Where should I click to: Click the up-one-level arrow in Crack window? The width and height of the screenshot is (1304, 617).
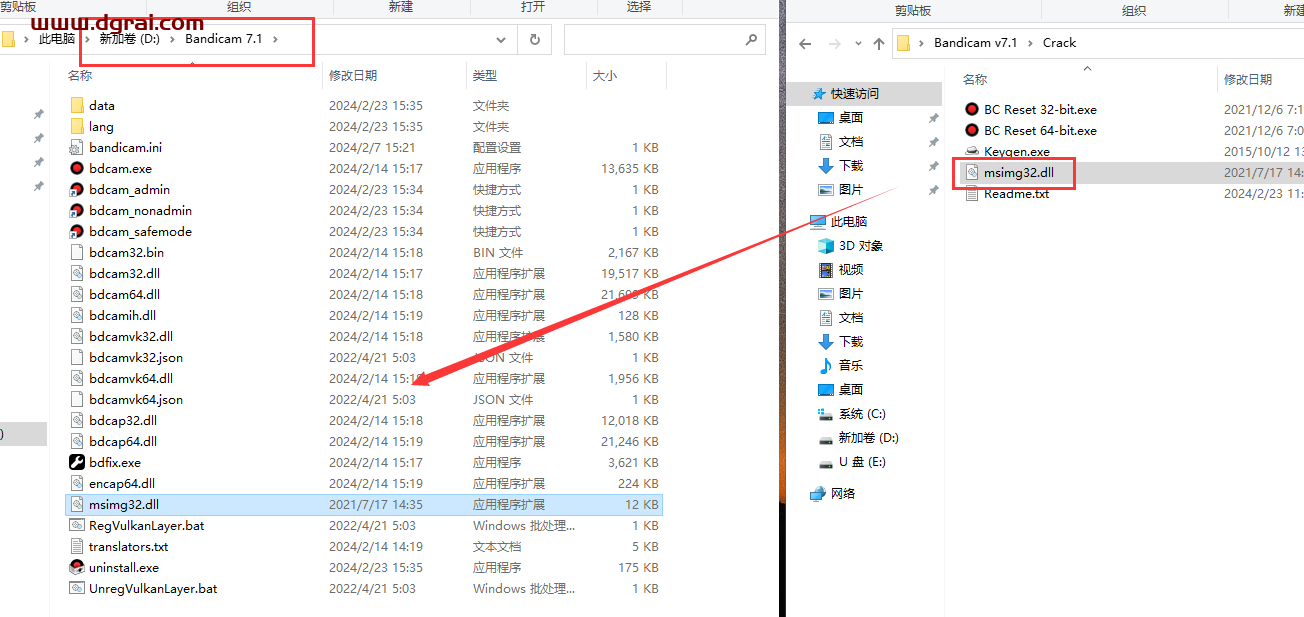click(x=879, y=43)
